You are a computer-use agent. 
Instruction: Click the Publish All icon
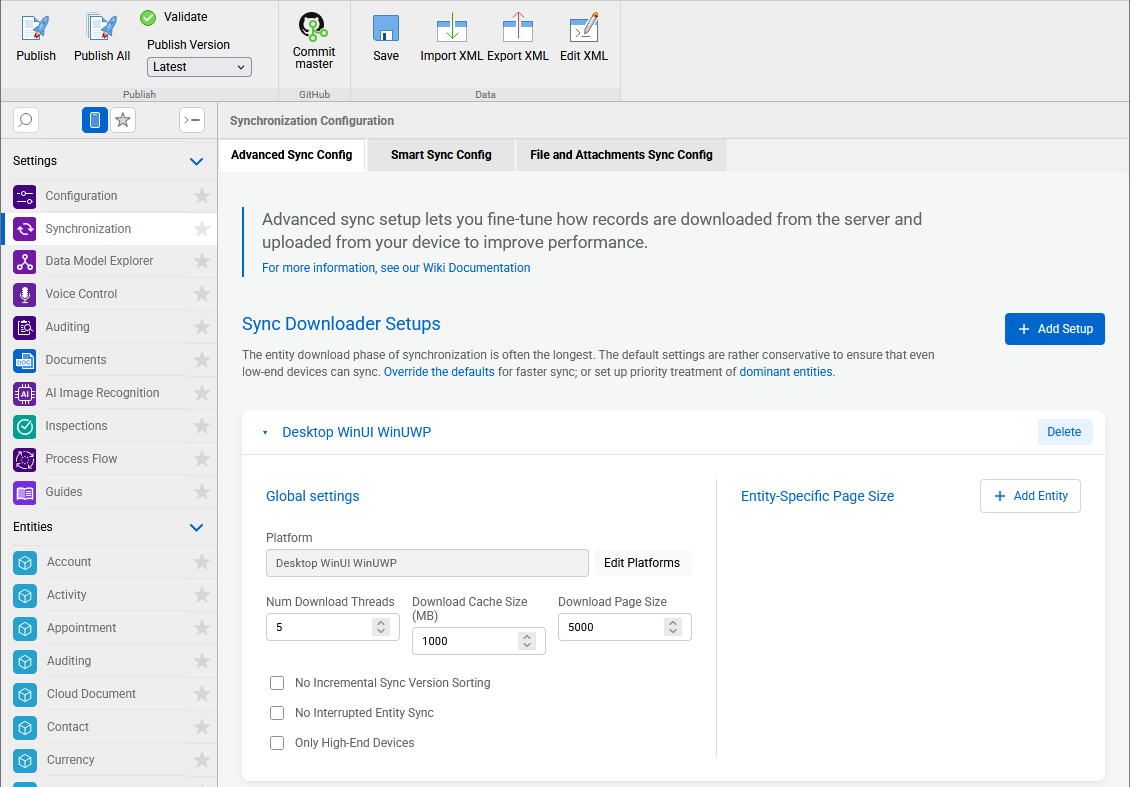102,28
